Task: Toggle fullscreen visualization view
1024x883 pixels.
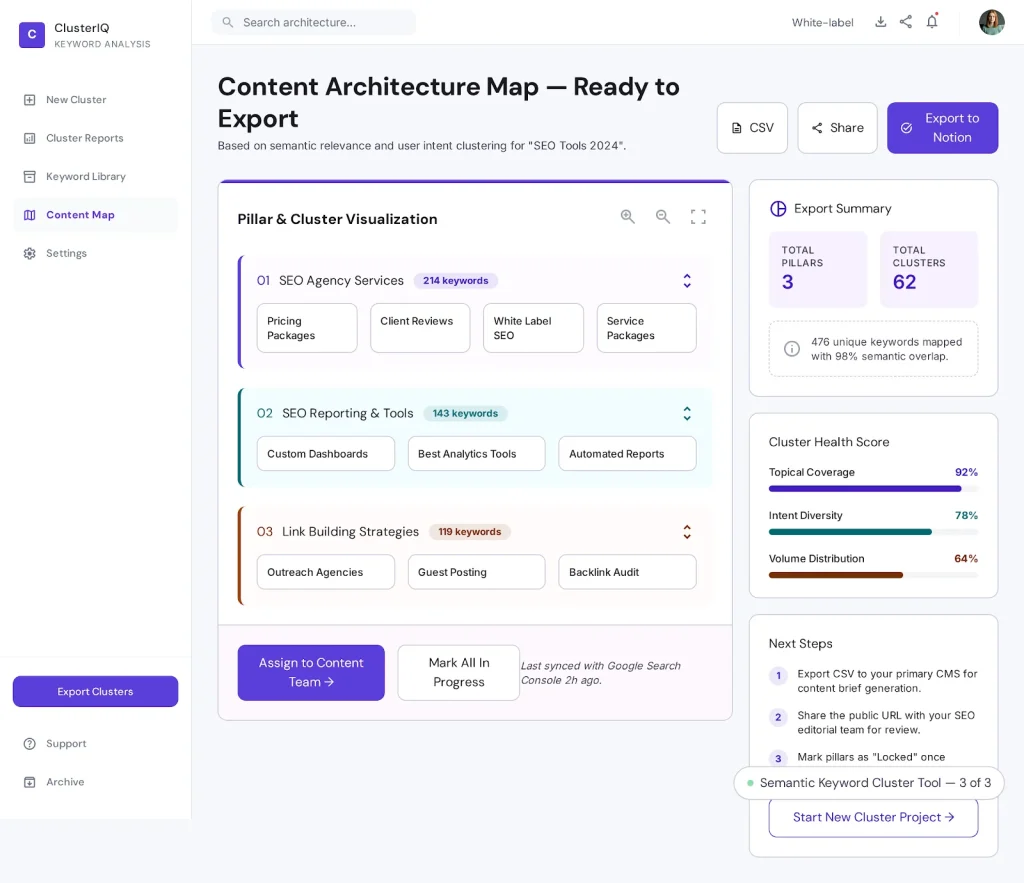Action: coord(698,217)
